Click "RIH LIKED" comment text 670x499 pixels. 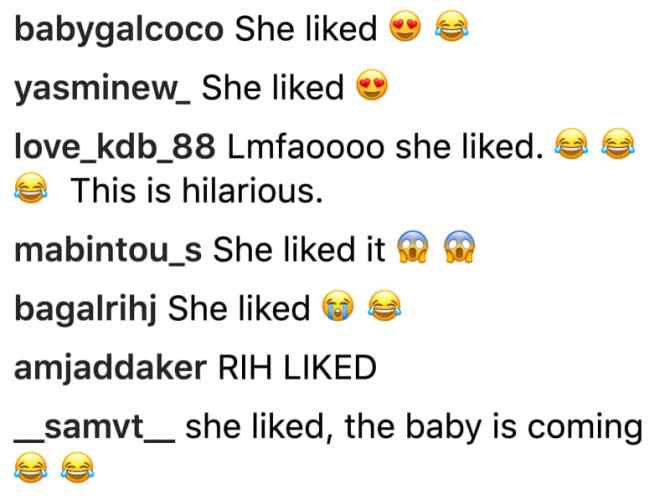point(297,367)
